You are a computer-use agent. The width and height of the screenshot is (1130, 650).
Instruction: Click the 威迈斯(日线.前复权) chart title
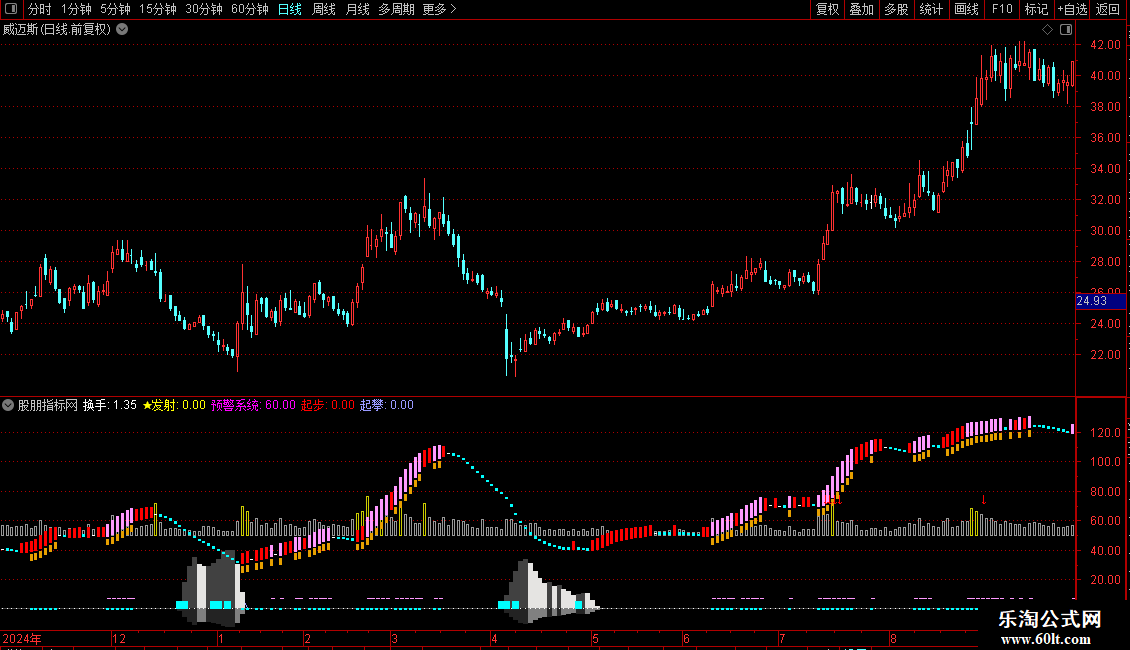[57, 30]
